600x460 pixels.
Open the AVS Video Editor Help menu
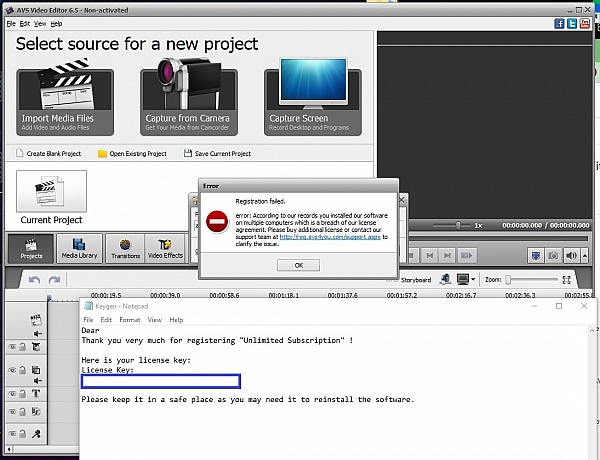point(56,24)
